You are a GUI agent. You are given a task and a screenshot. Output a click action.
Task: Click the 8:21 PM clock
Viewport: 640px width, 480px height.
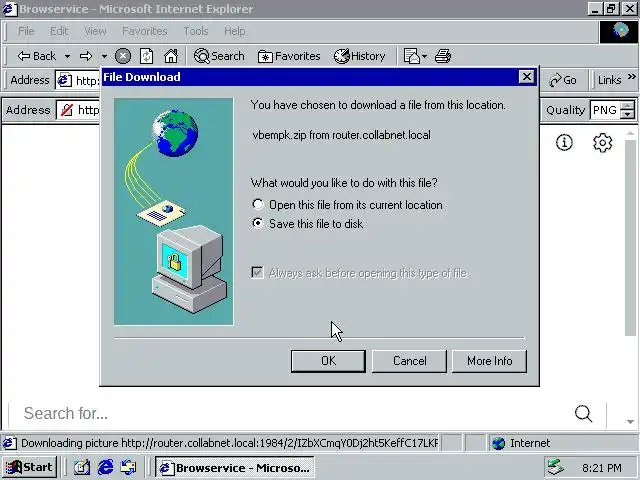602,468
